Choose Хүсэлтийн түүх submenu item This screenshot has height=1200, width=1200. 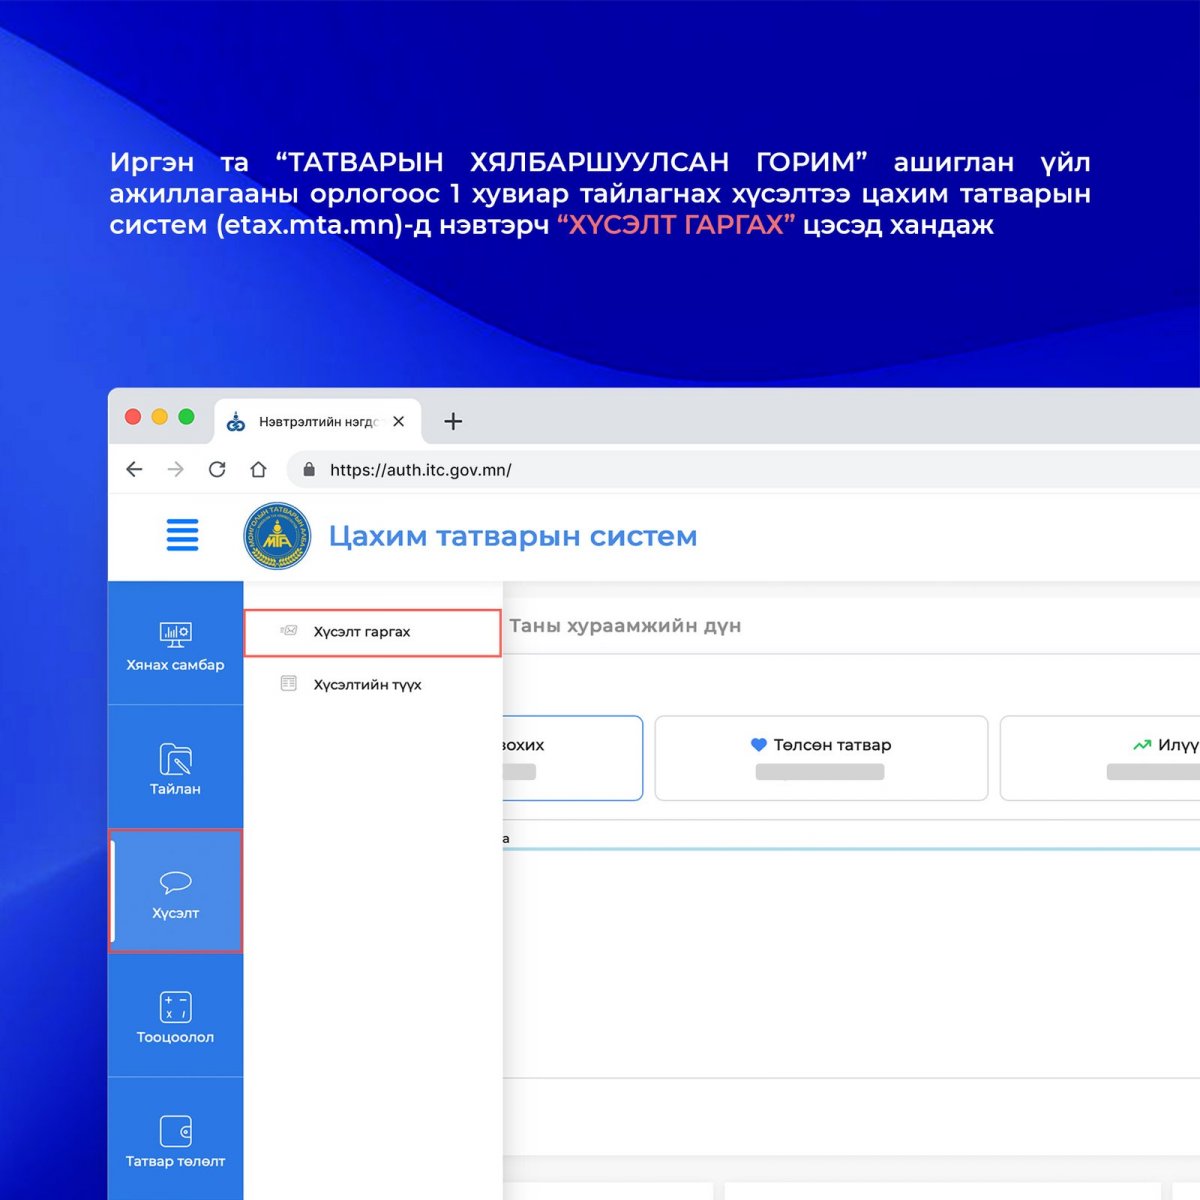[x=367, y=685]
